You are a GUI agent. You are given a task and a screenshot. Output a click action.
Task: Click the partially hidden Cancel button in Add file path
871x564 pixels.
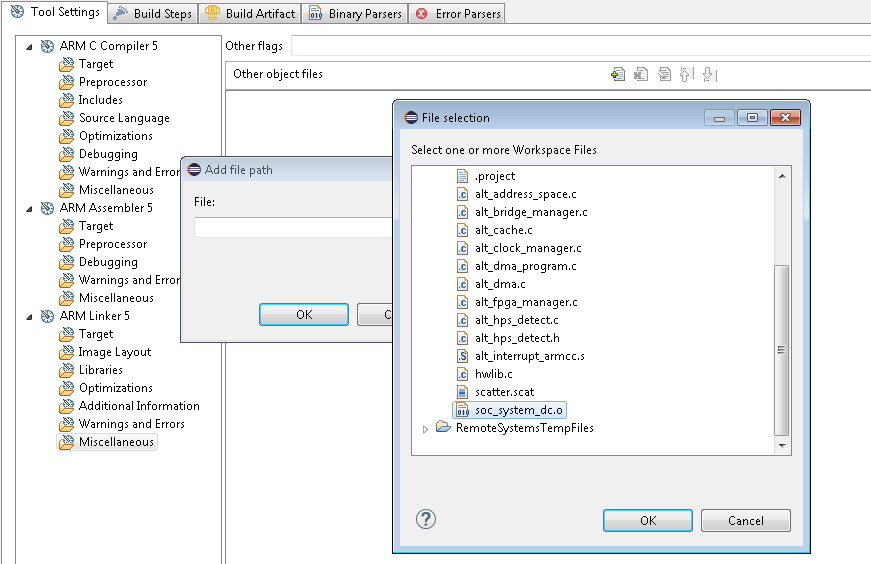tap(375, 315)
